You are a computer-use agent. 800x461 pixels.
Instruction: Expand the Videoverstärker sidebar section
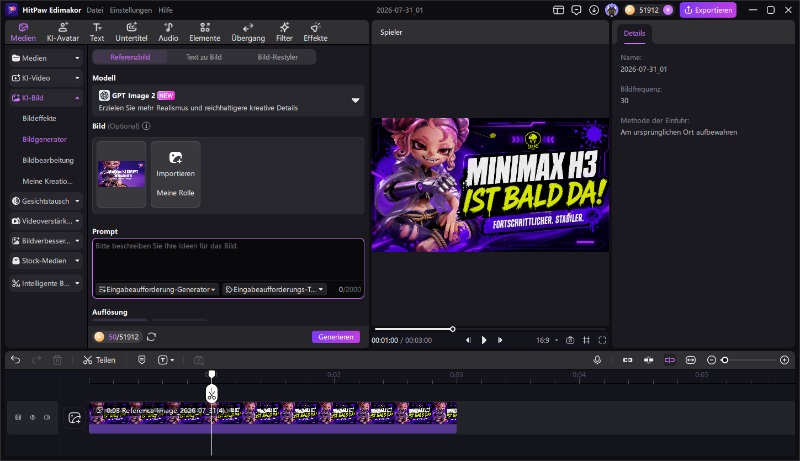(x=45, y=221)
